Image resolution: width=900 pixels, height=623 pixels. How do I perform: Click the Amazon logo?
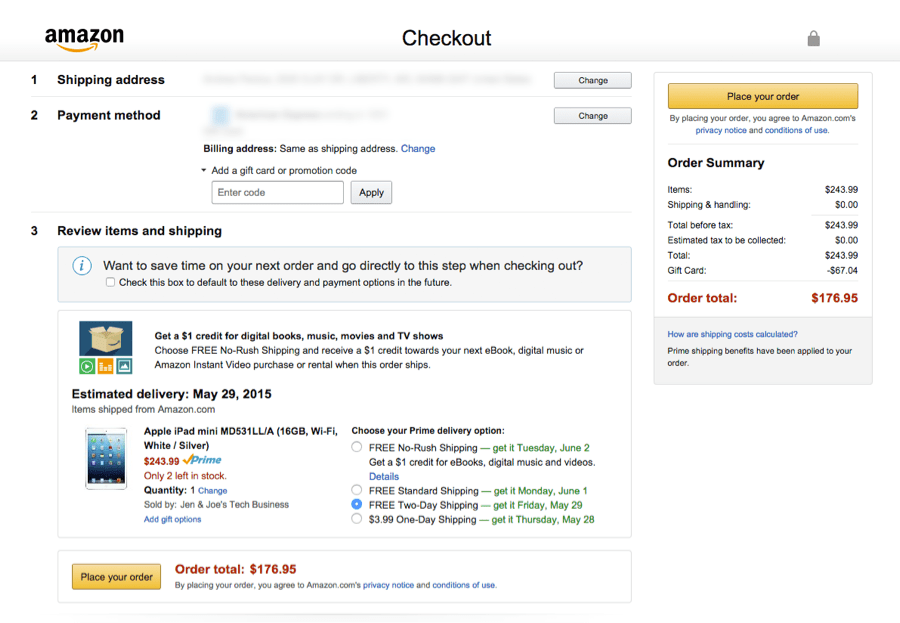click(x=84, y=38)
